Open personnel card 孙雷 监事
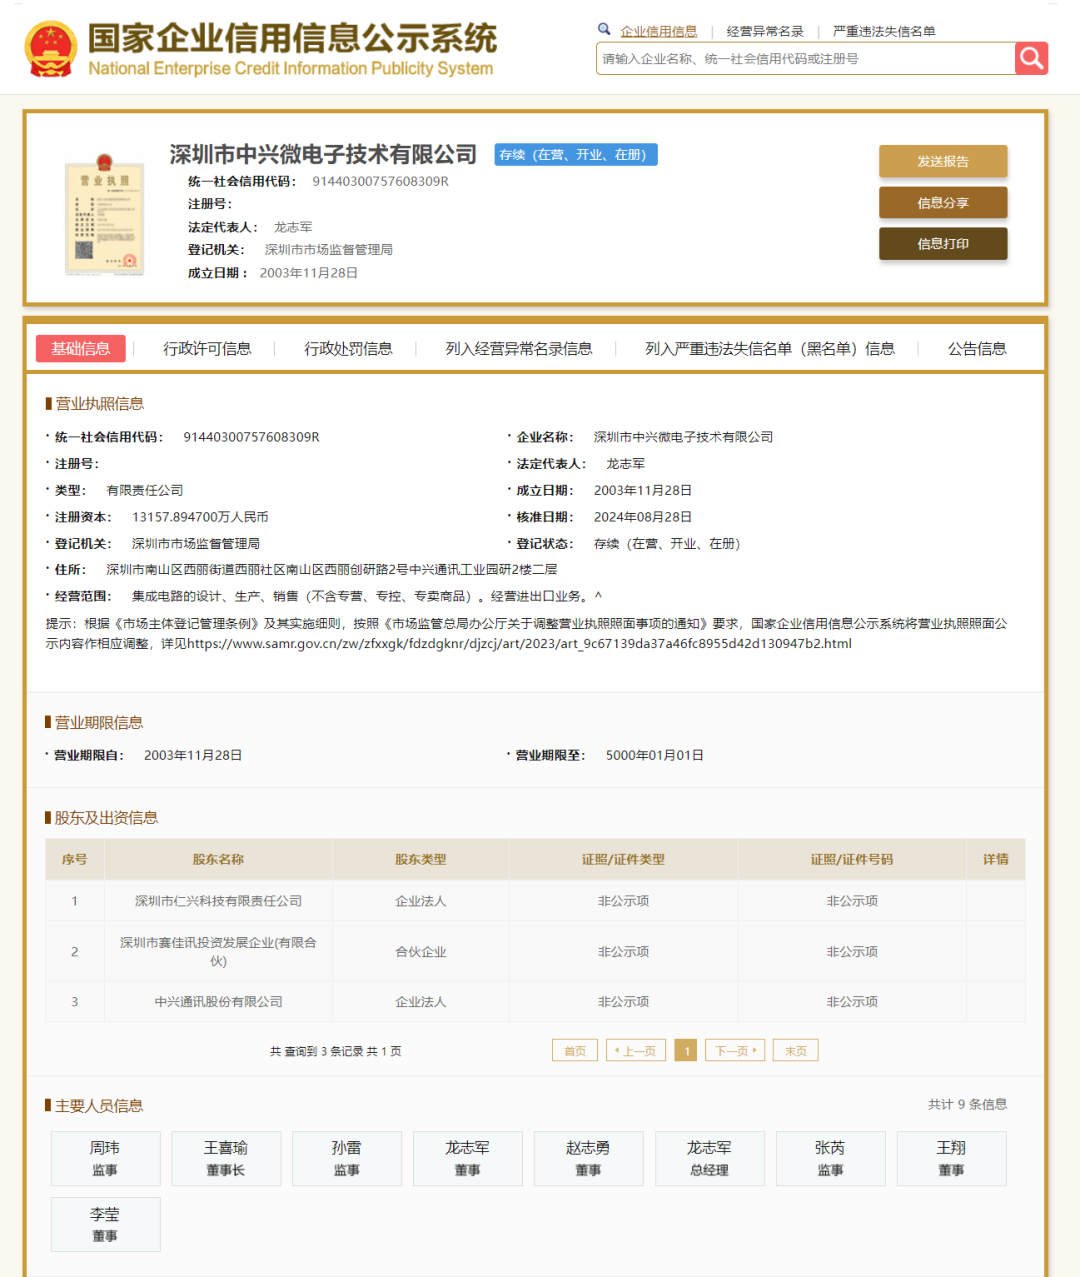 (347, 1158)
